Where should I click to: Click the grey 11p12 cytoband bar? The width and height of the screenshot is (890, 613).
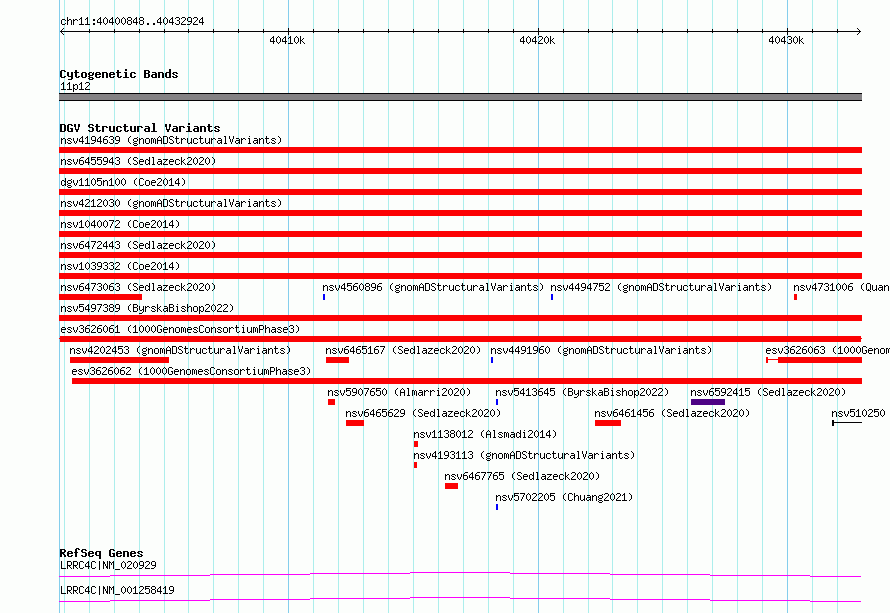click(x=460, y=97)
